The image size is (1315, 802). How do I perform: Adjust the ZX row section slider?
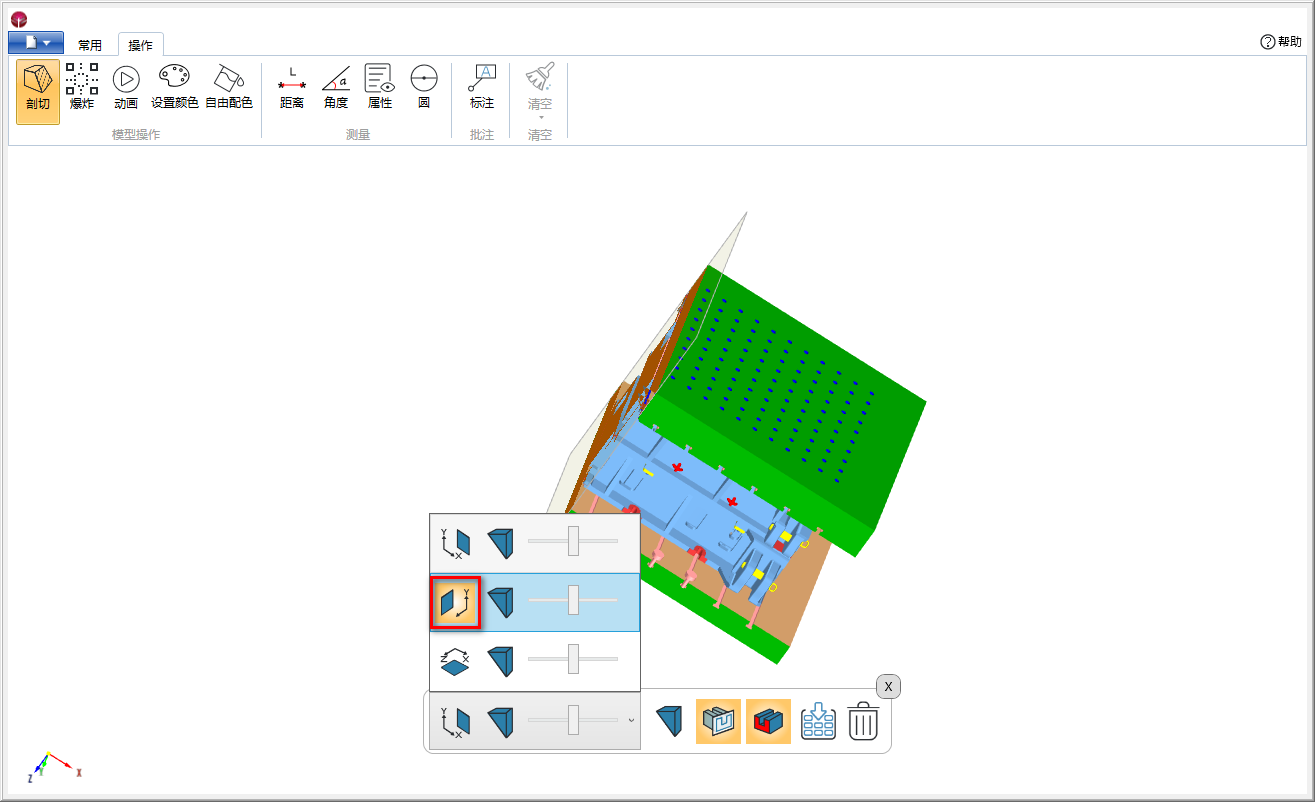573,659
